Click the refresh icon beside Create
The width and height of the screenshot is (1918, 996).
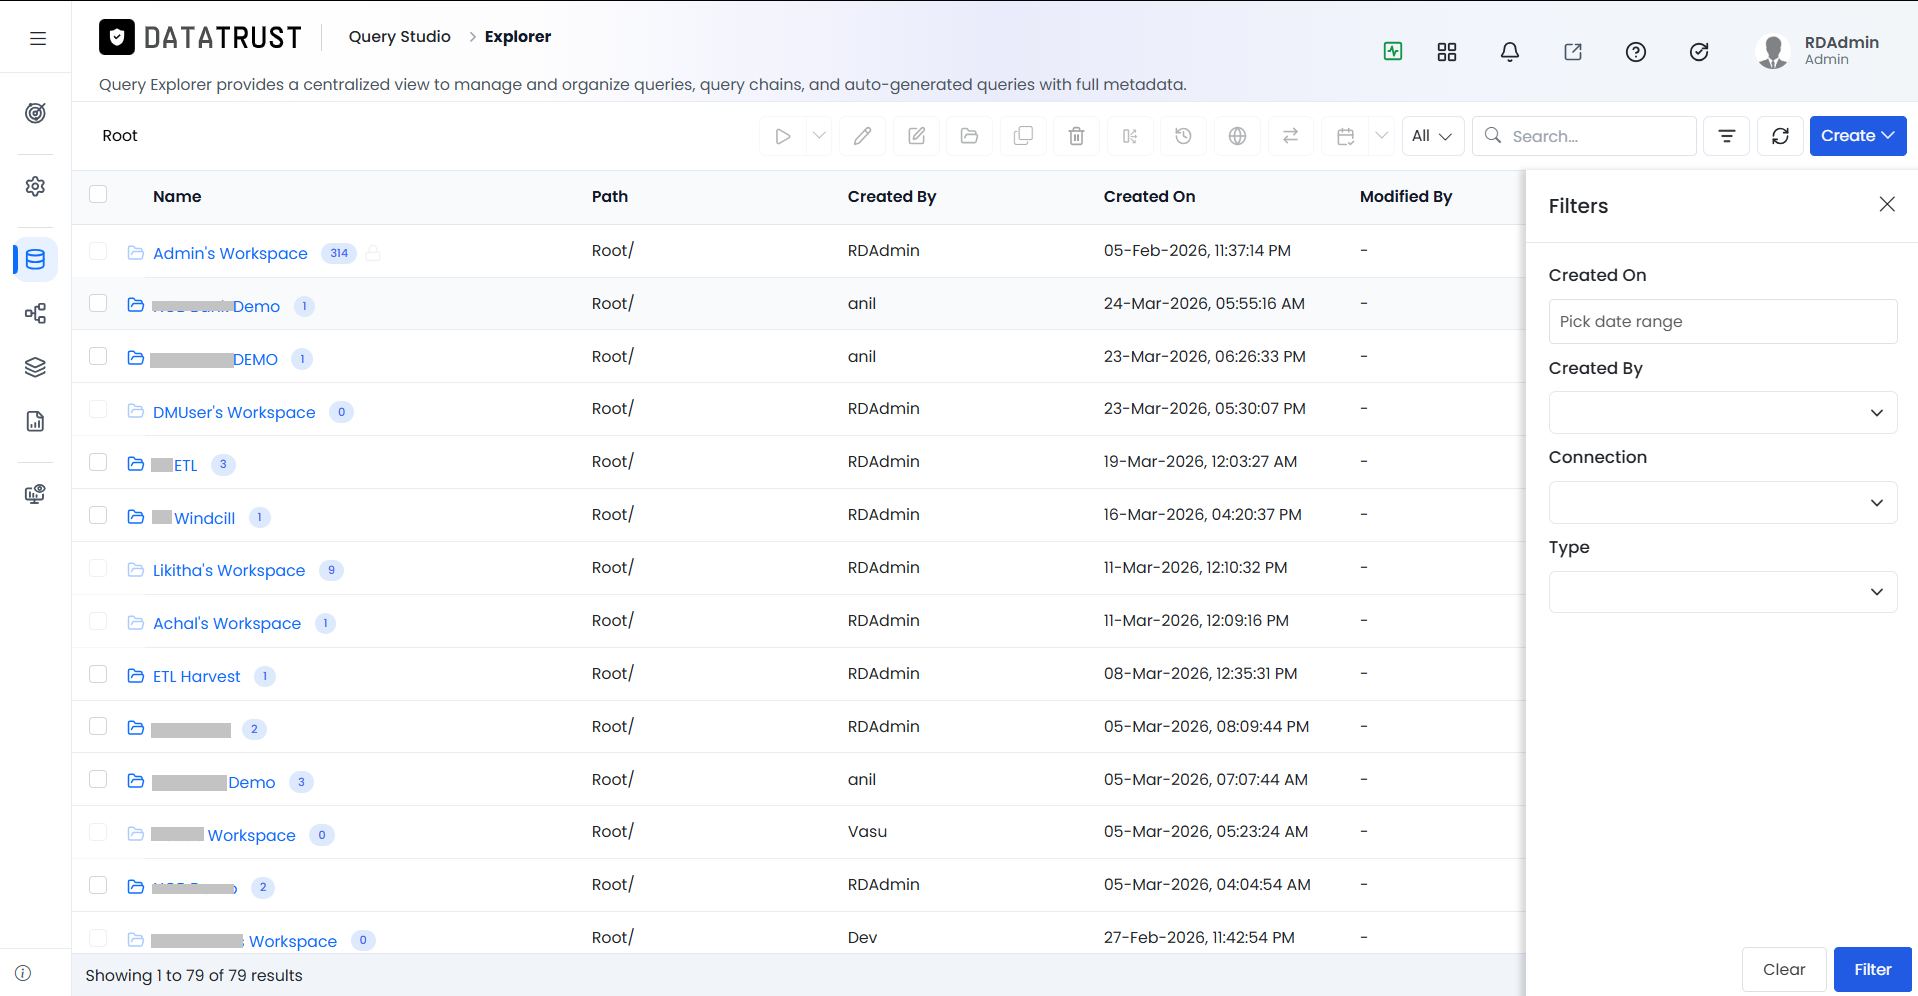(x=1780, y=136)
